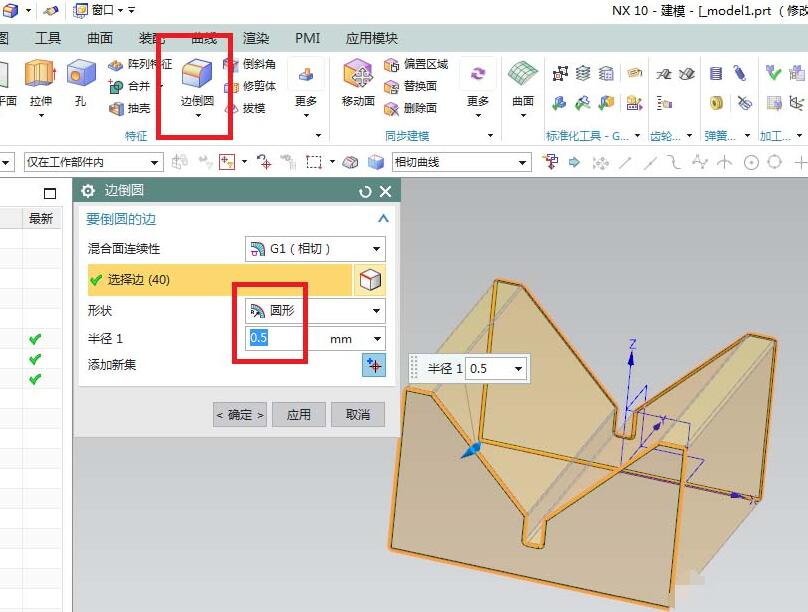Open the onscreen 半径 1 value dropdown

(x=516, y=368)
